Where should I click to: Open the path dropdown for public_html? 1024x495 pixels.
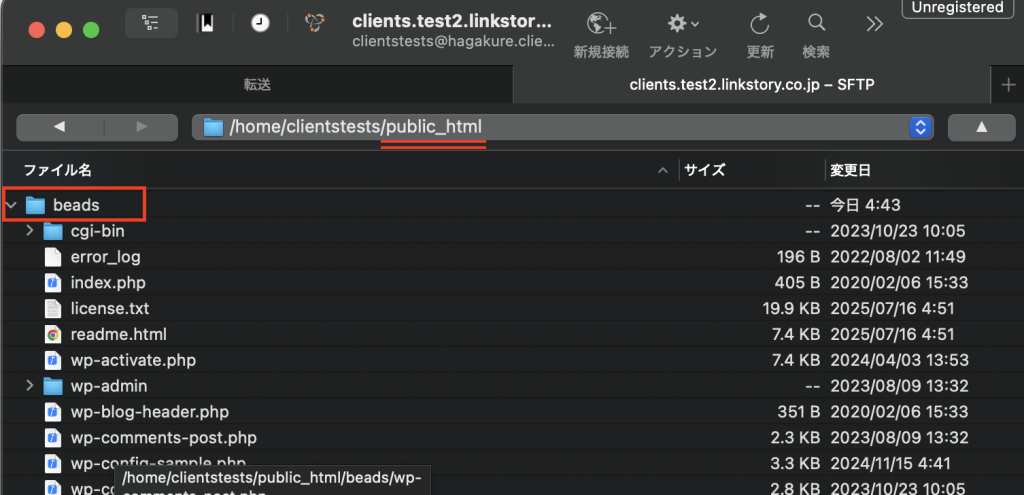[x=920, y=127]
